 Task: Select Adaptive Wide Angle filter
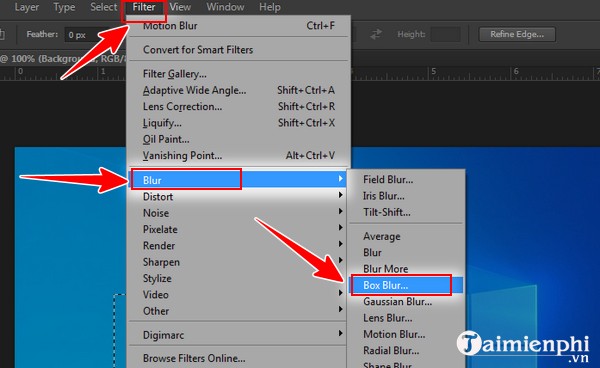(238, 90)
